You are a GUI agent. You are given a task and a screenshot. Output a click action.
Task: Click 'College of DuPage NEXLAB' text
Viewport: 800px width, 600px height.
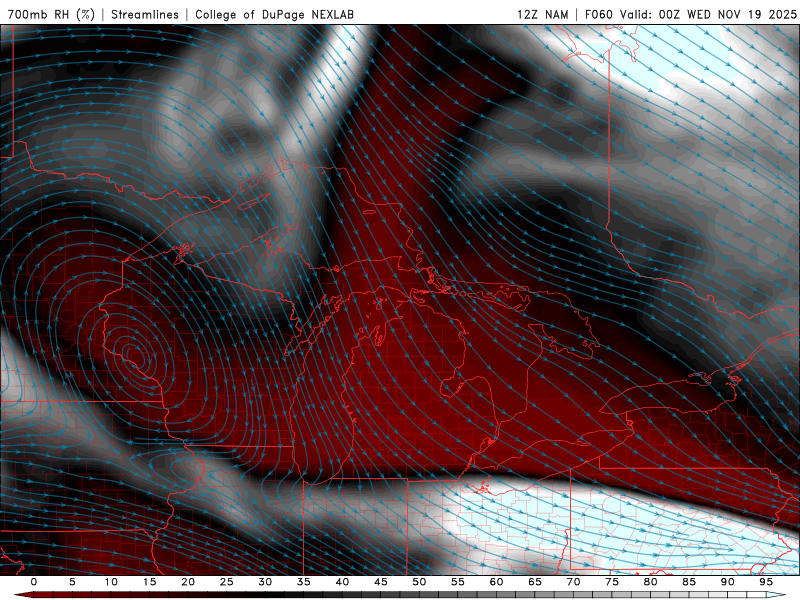click(x=274, y=14)
